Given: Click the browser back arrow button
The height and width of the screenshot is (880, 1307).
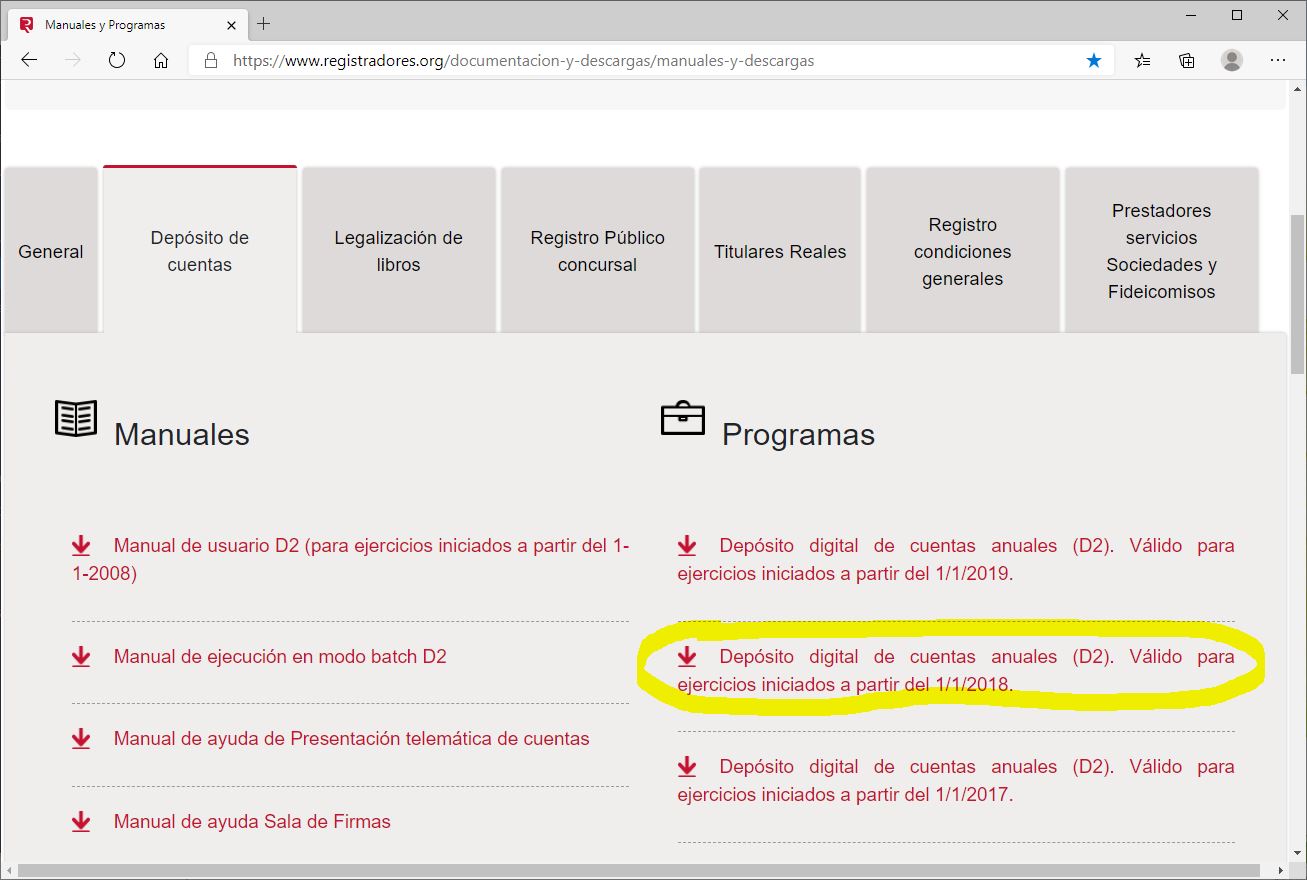Looking at the screenshot, I should 29,60.
